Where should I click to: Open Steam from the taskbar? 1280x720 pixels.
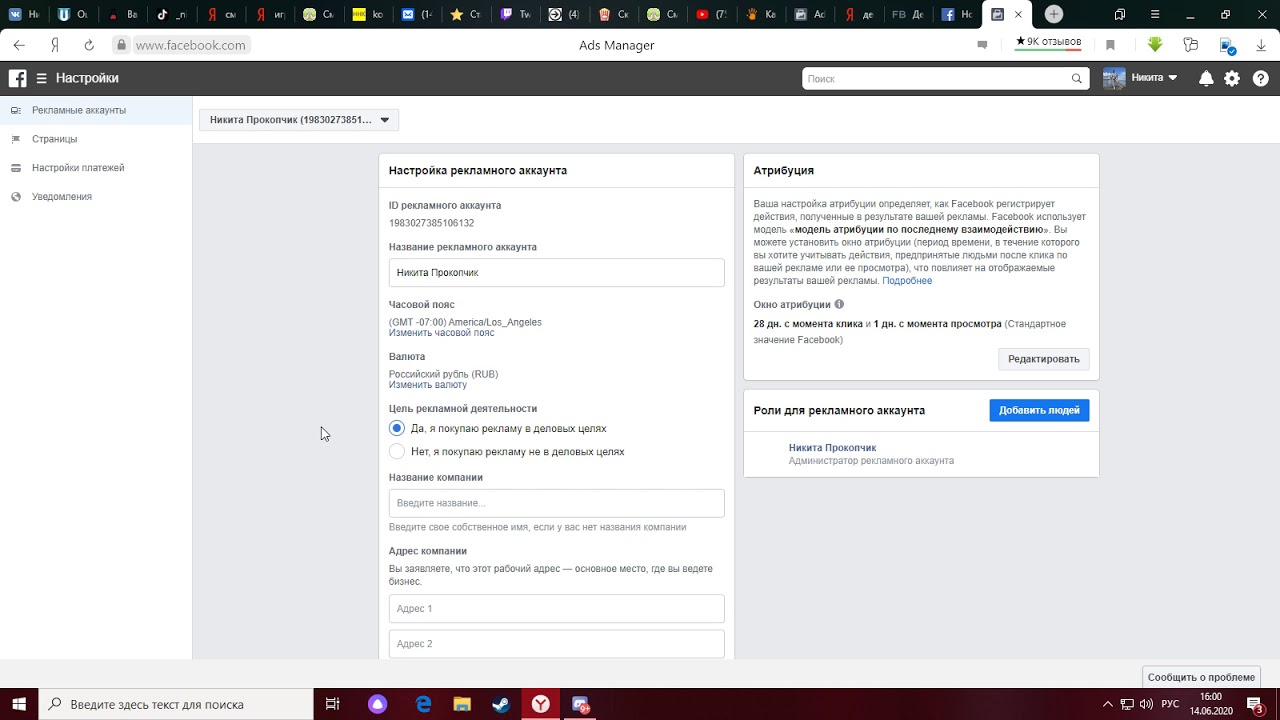coord(501,704)
